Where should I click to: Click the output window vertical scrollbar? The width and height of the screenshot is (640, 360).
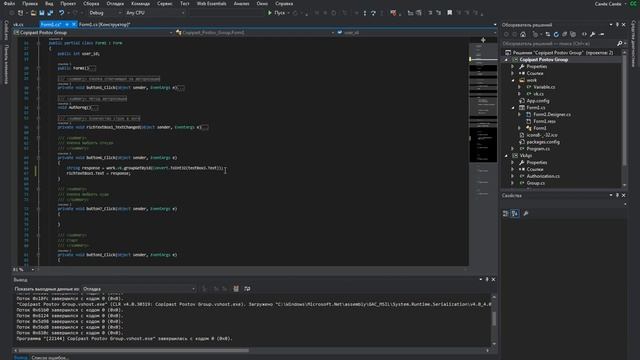pos(494,318)
